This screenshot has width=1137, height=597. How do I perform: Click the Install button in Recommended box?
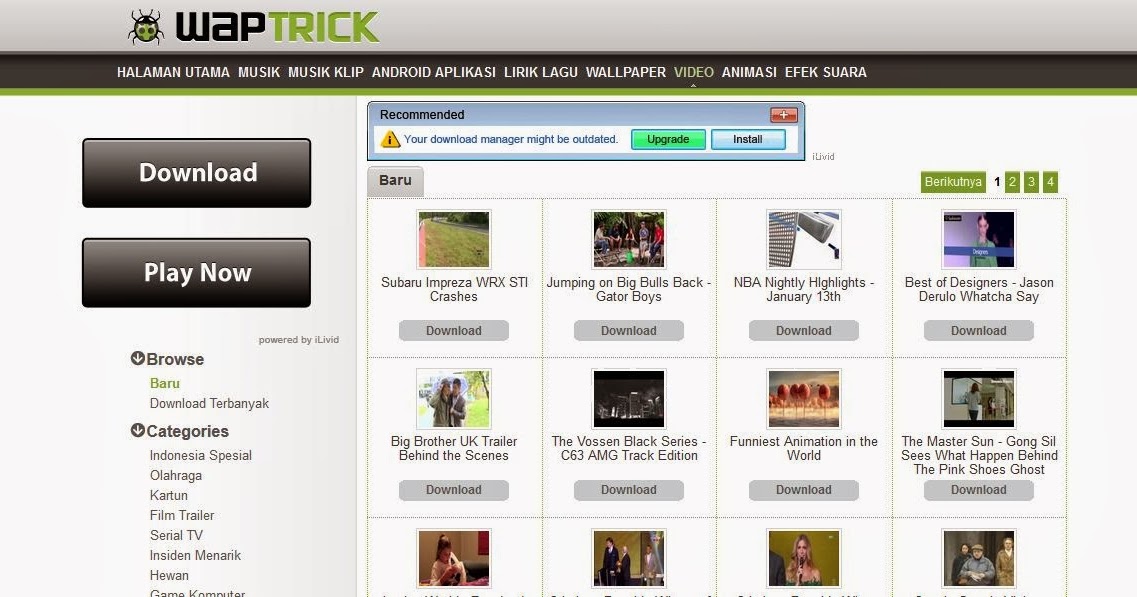[748, 139]
